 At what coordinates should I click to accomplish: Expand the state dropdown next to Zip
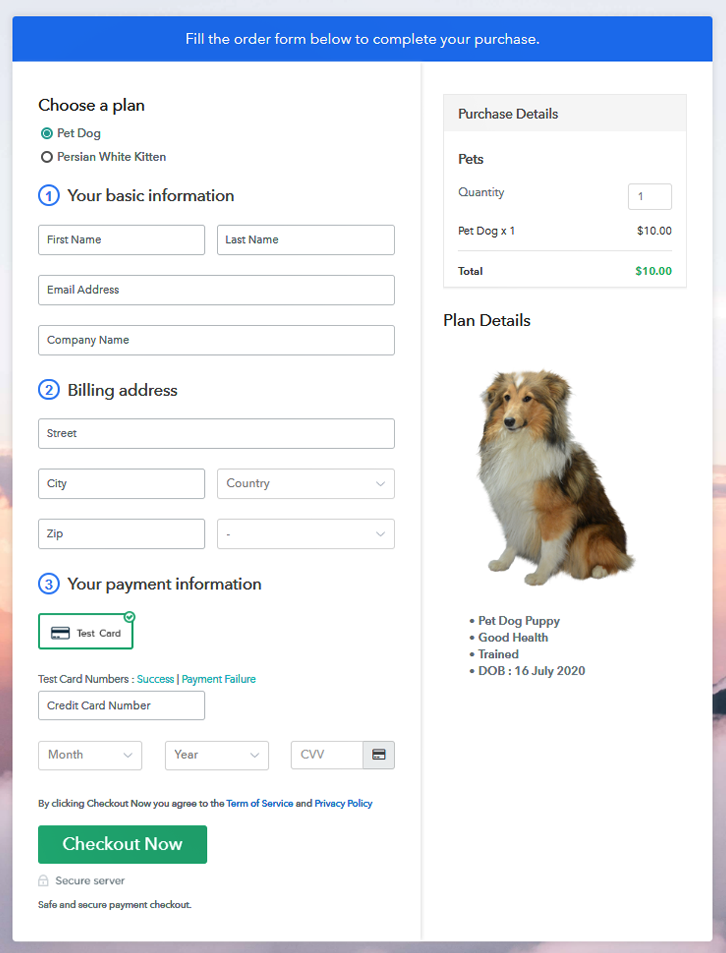click(x=305, y=534)
